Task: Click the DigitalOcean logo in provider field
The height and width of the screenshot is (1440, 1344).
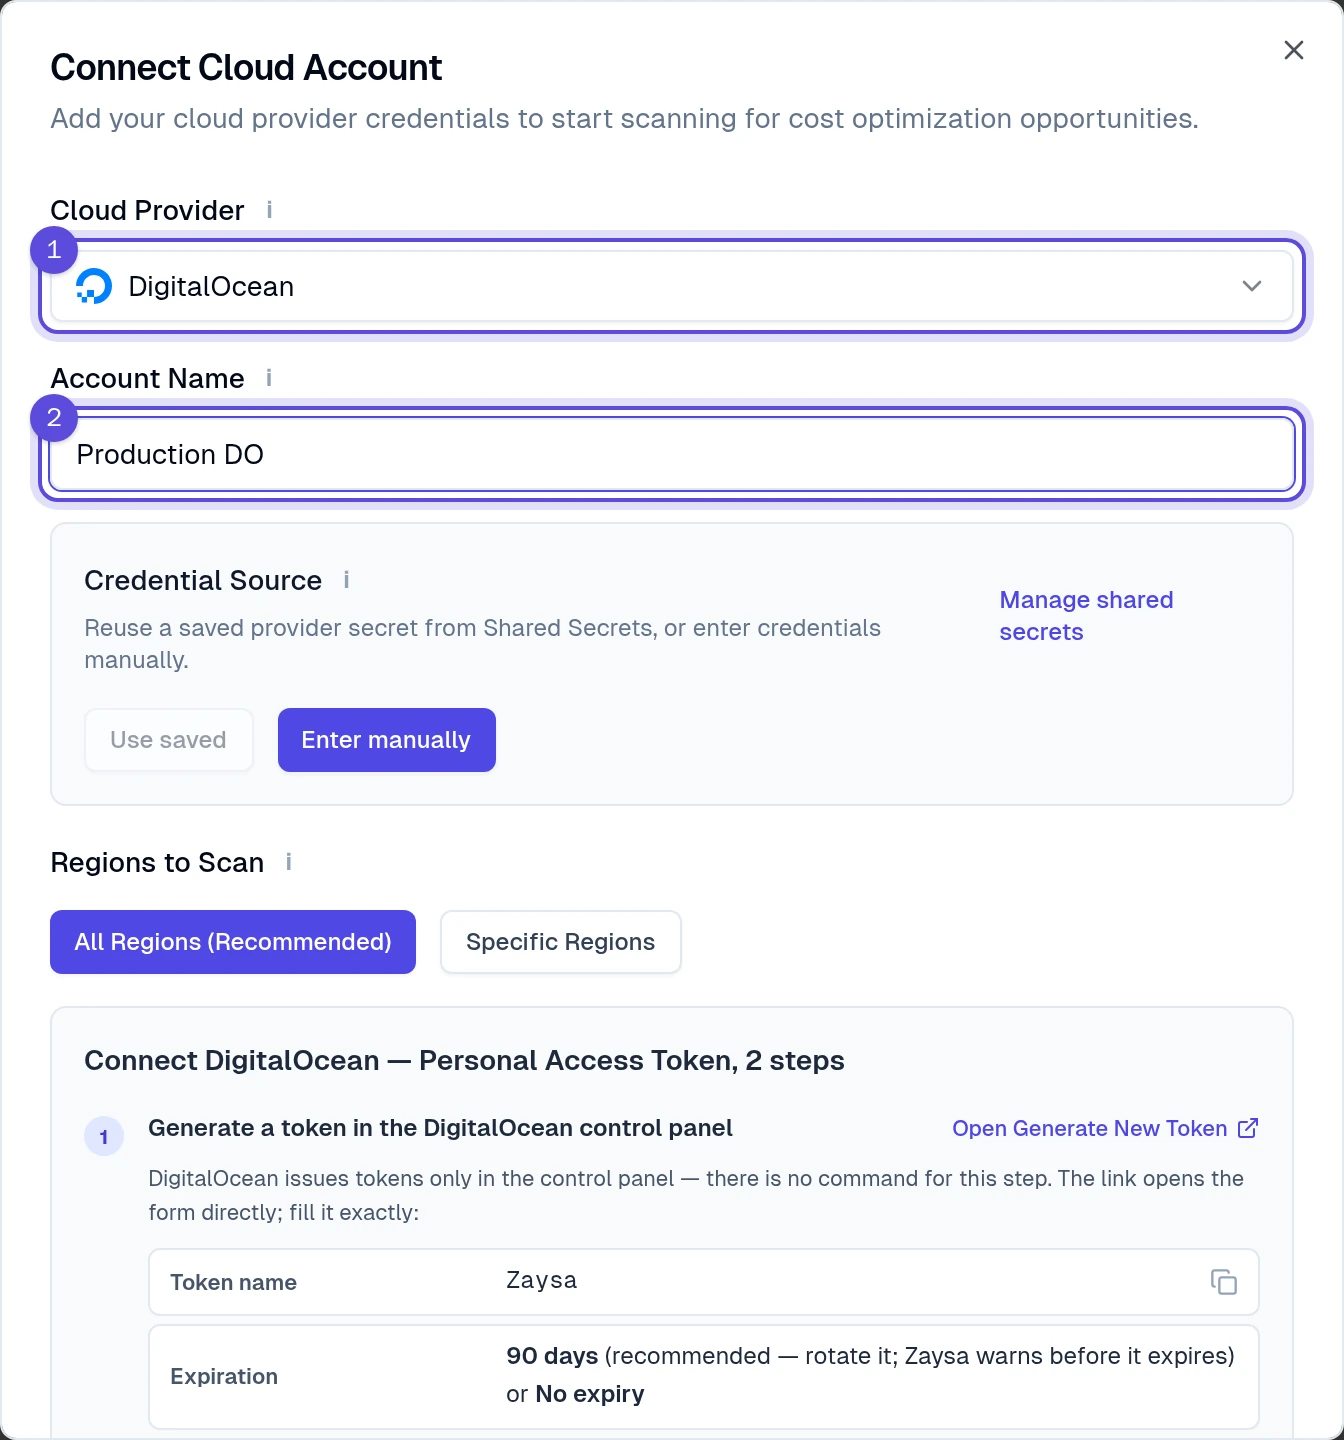Action: point(94,287)
